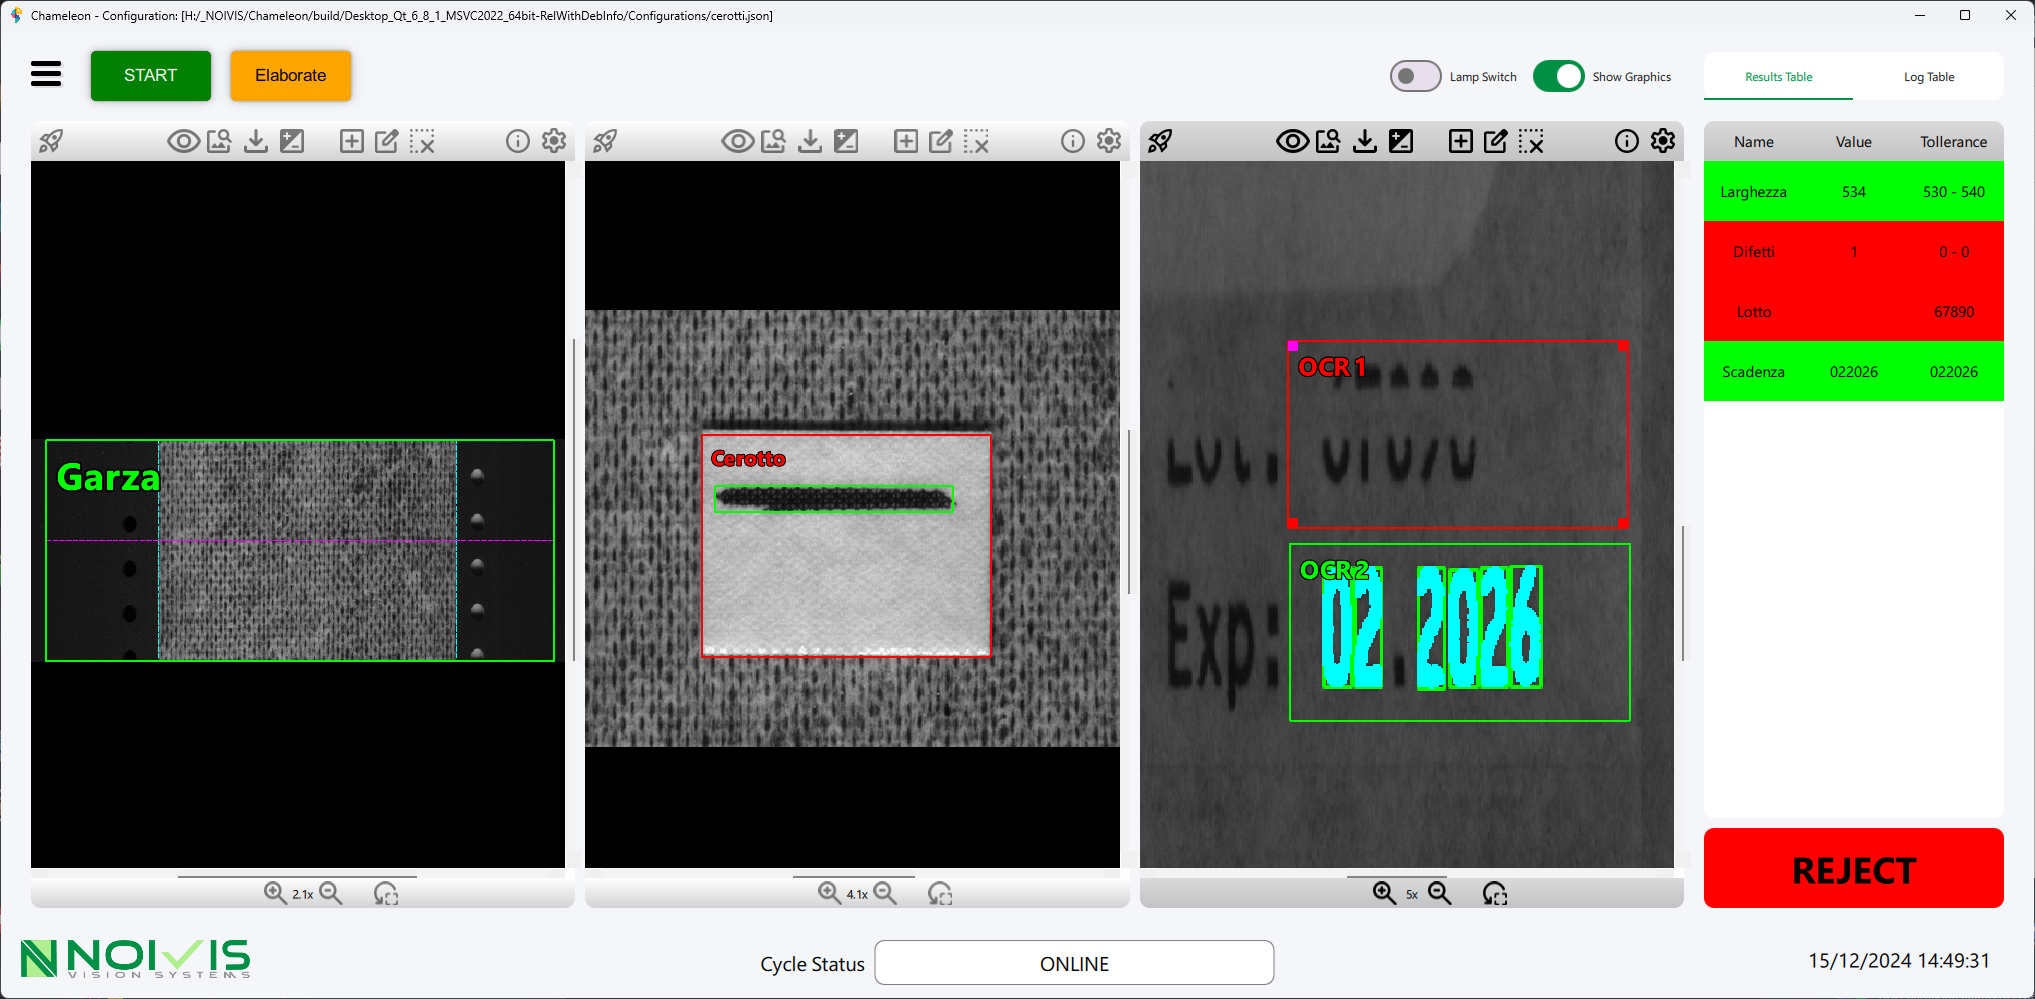This screenshot has width=2035, height=999.
Task: Open the settings gear in the Cerotto panel
Action: tap(1109, 141)
